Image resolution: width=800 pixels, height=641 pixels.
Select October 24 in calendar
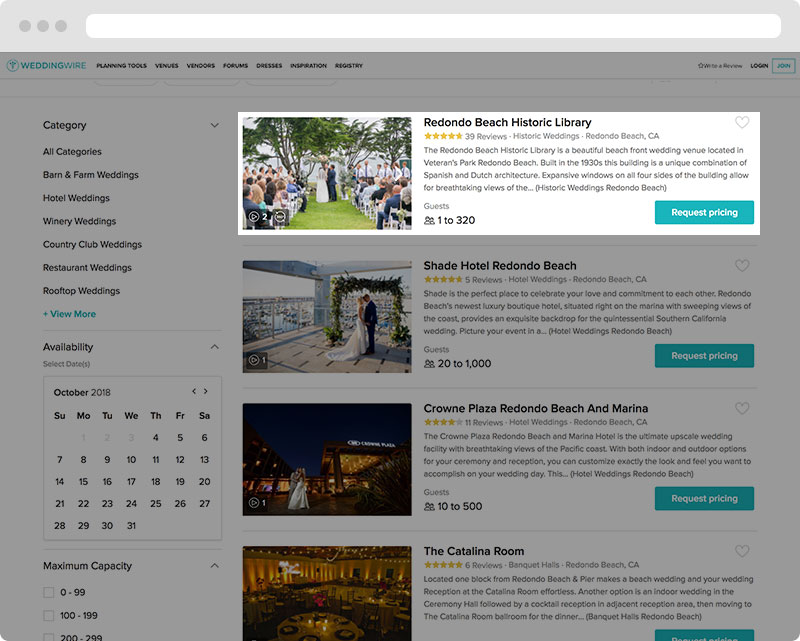click(131, 504)
